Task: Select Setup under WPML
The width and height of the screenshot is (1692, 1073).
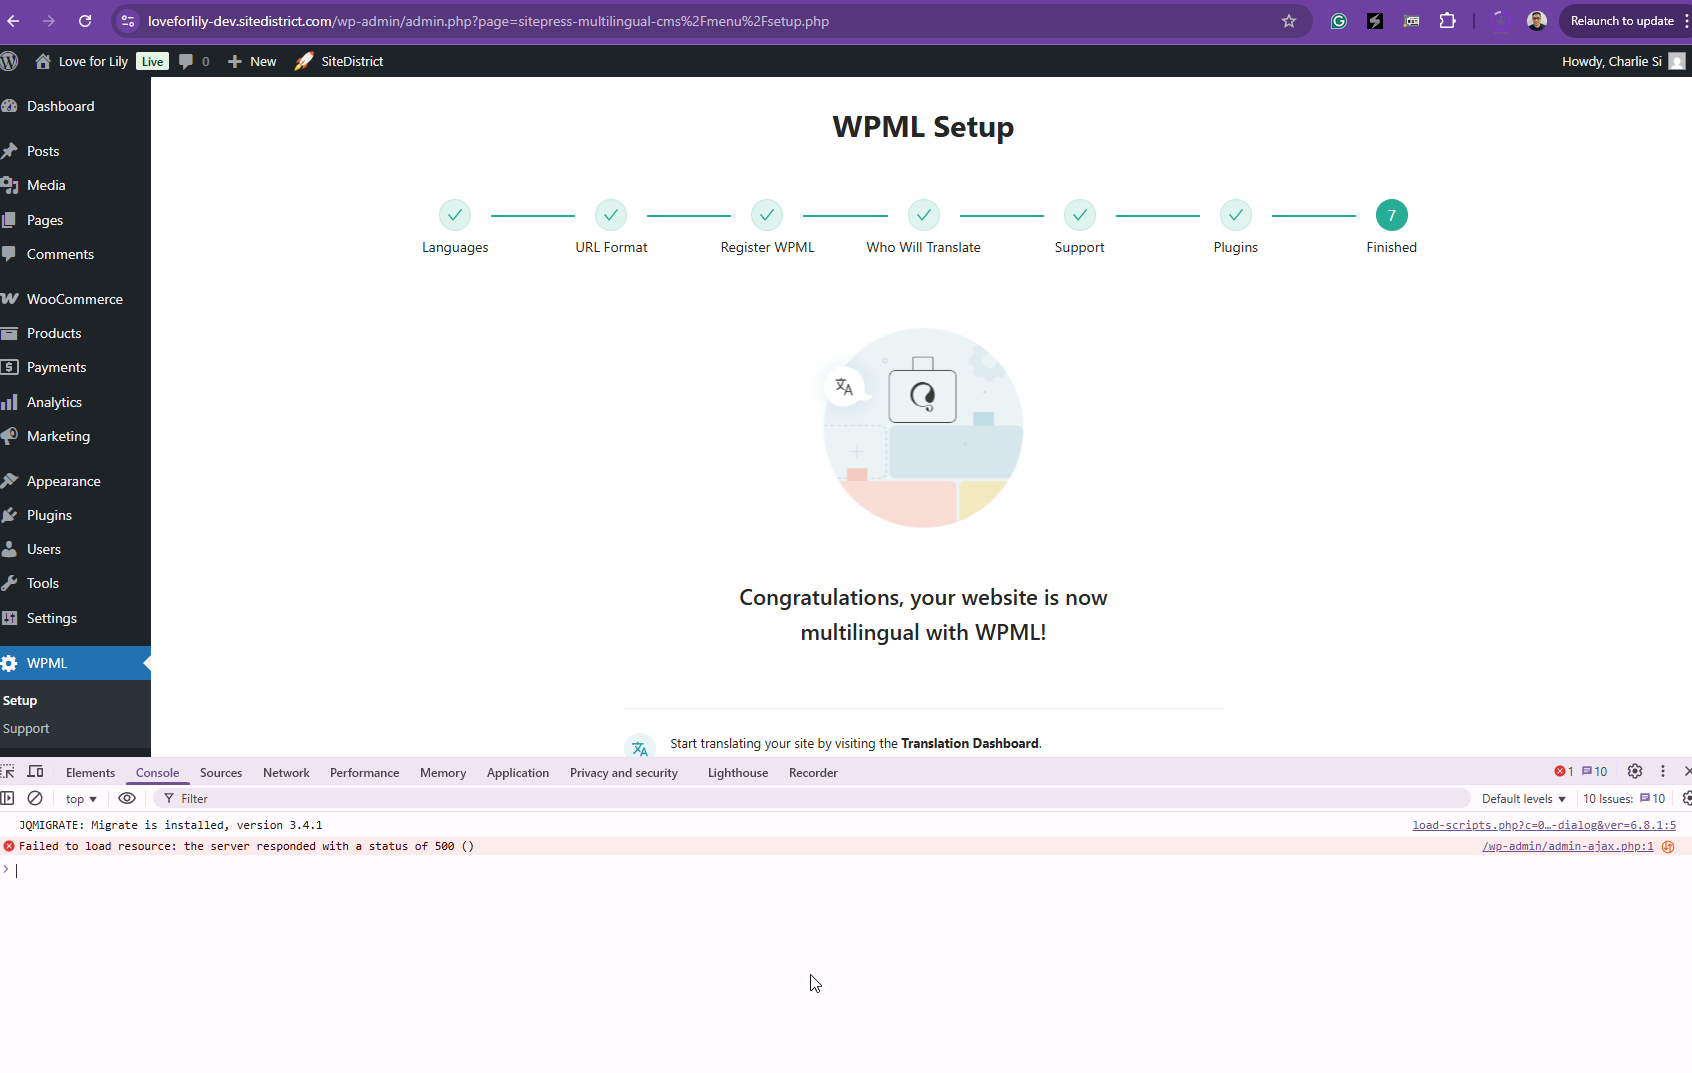Action: pyautogui.click(x=20, y=701)
